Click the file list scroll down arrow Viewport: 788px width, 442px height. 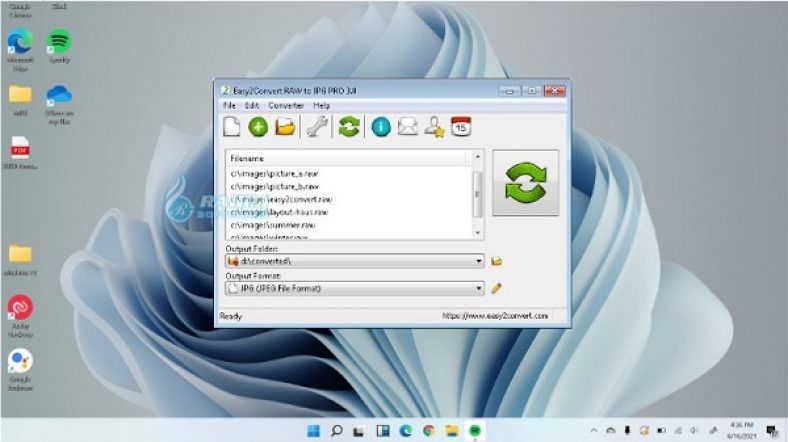coord(478,233)
